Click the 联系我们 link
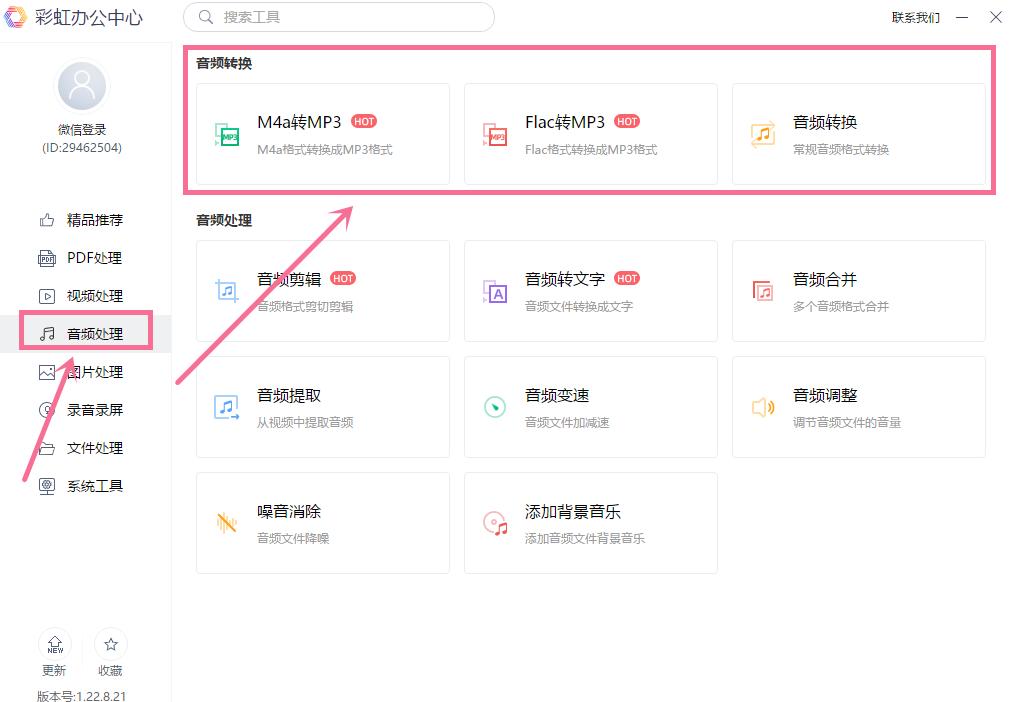 (915, 17)
